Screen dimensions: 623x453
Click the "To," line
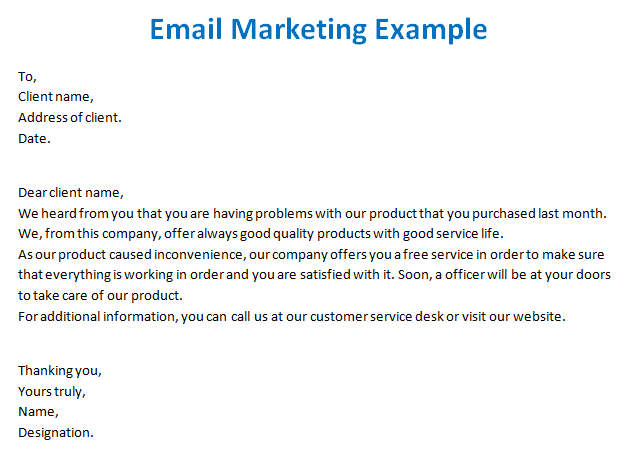[x=27, y=76]
